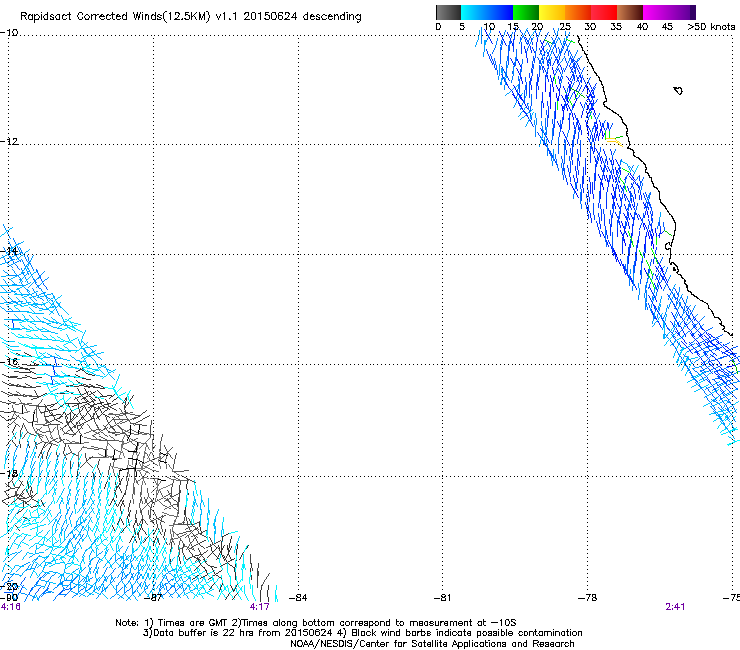Click the '-12' latitude axis label

click(9, 142)
